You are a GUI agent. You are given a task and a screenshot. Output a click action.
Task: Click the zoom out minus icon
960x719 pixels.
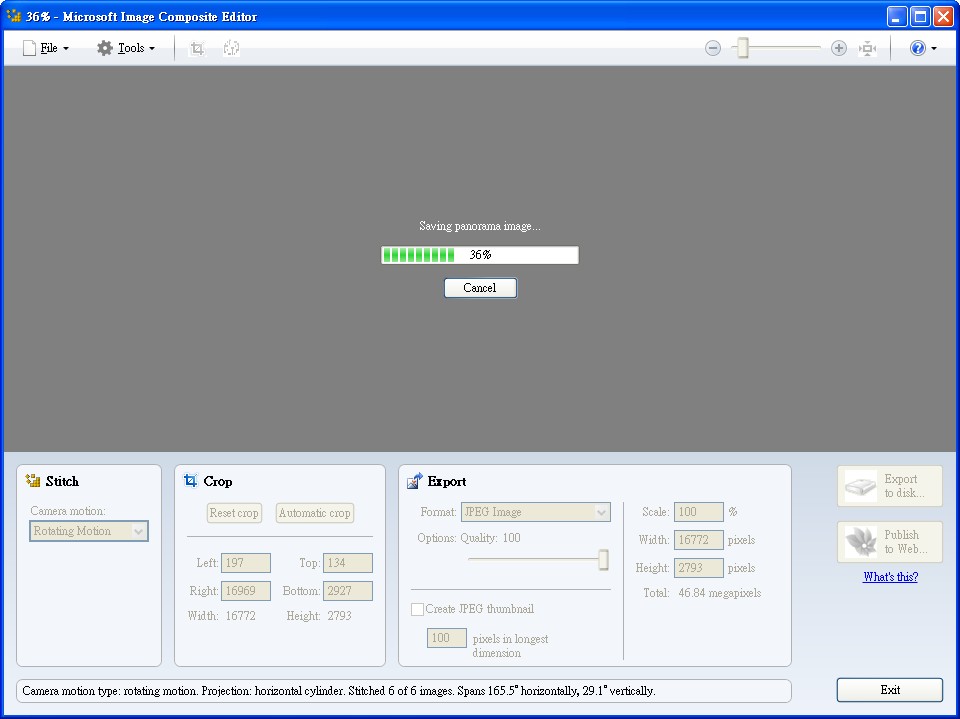click(713, 48)
